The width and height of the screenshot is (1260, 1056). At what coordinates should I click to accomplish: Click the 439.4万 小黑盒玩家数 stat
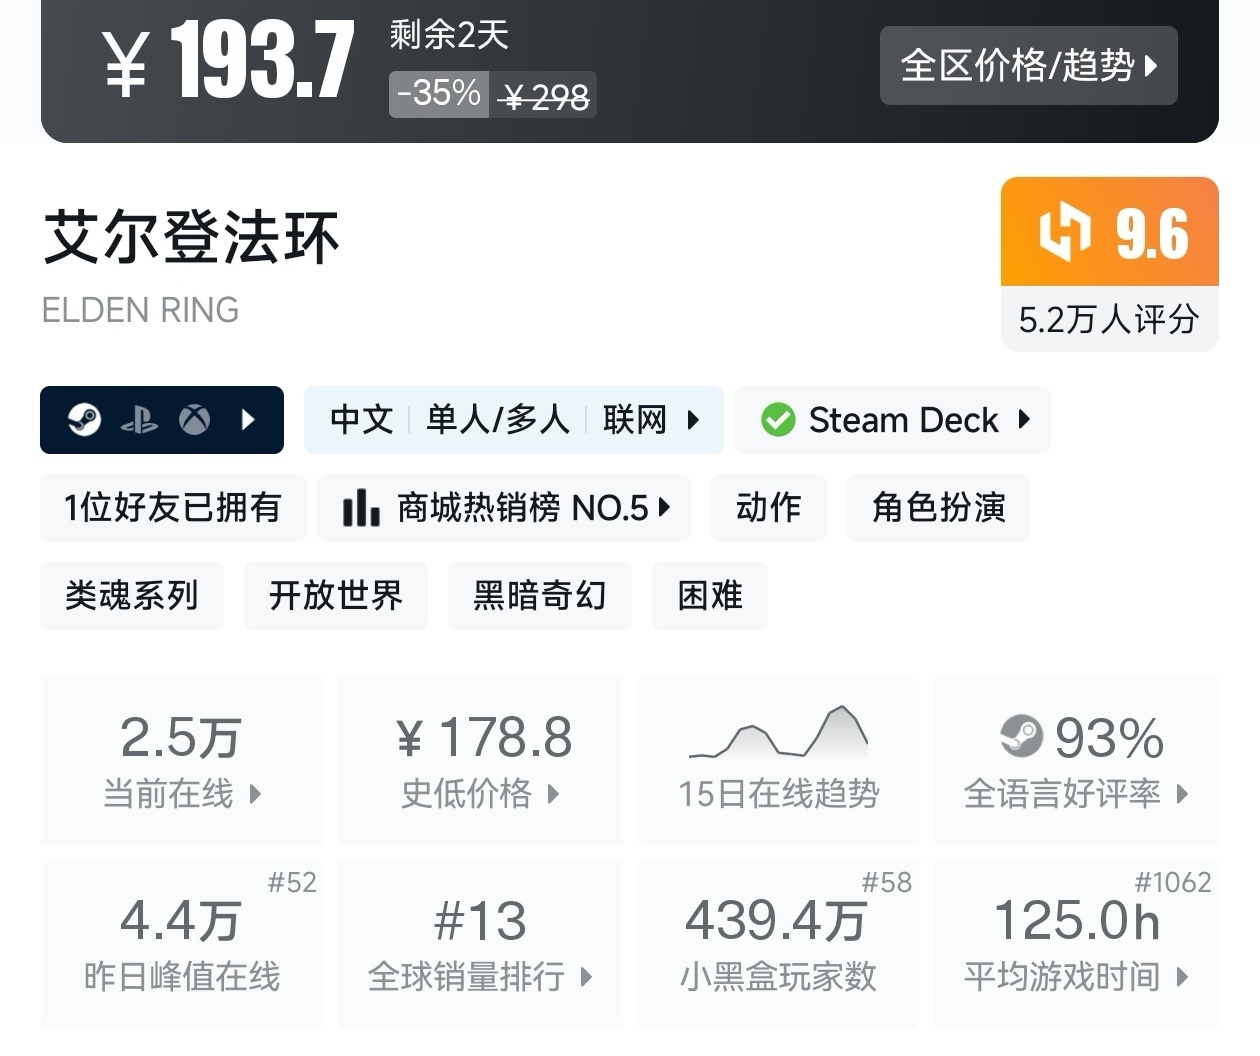pos(778,944)
